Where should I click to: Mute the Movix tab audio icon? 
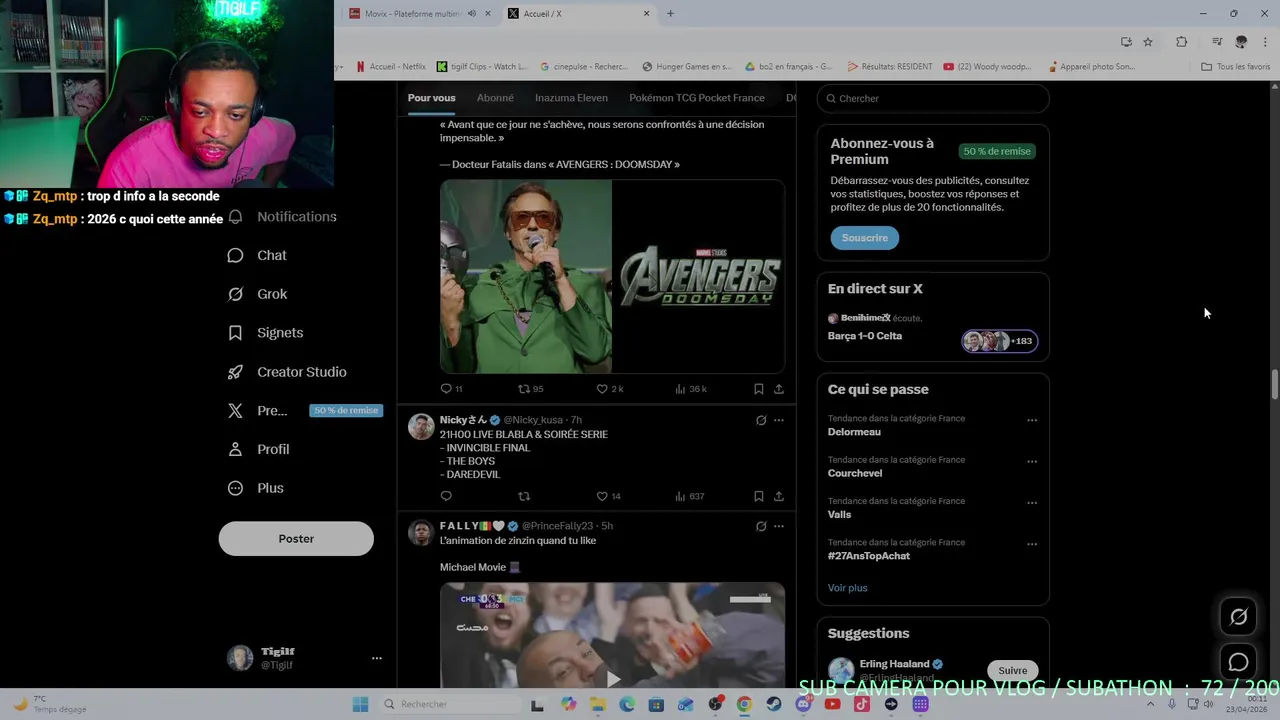470,14
